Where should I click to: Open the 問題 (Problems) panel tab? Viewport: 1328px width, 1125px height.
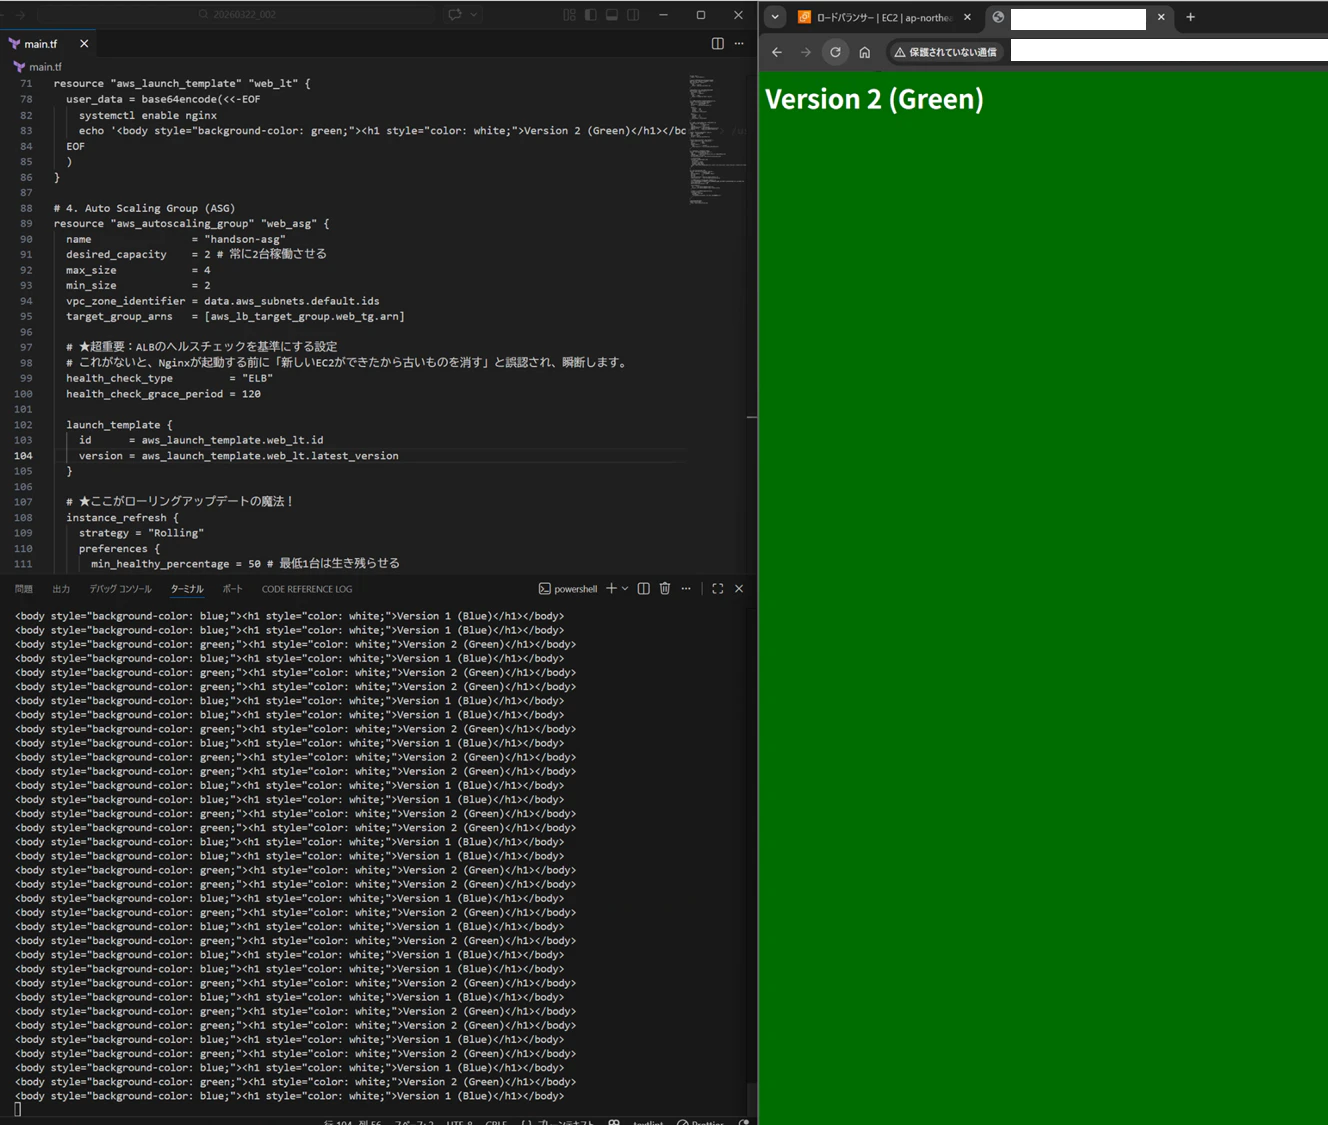[24, 589]
